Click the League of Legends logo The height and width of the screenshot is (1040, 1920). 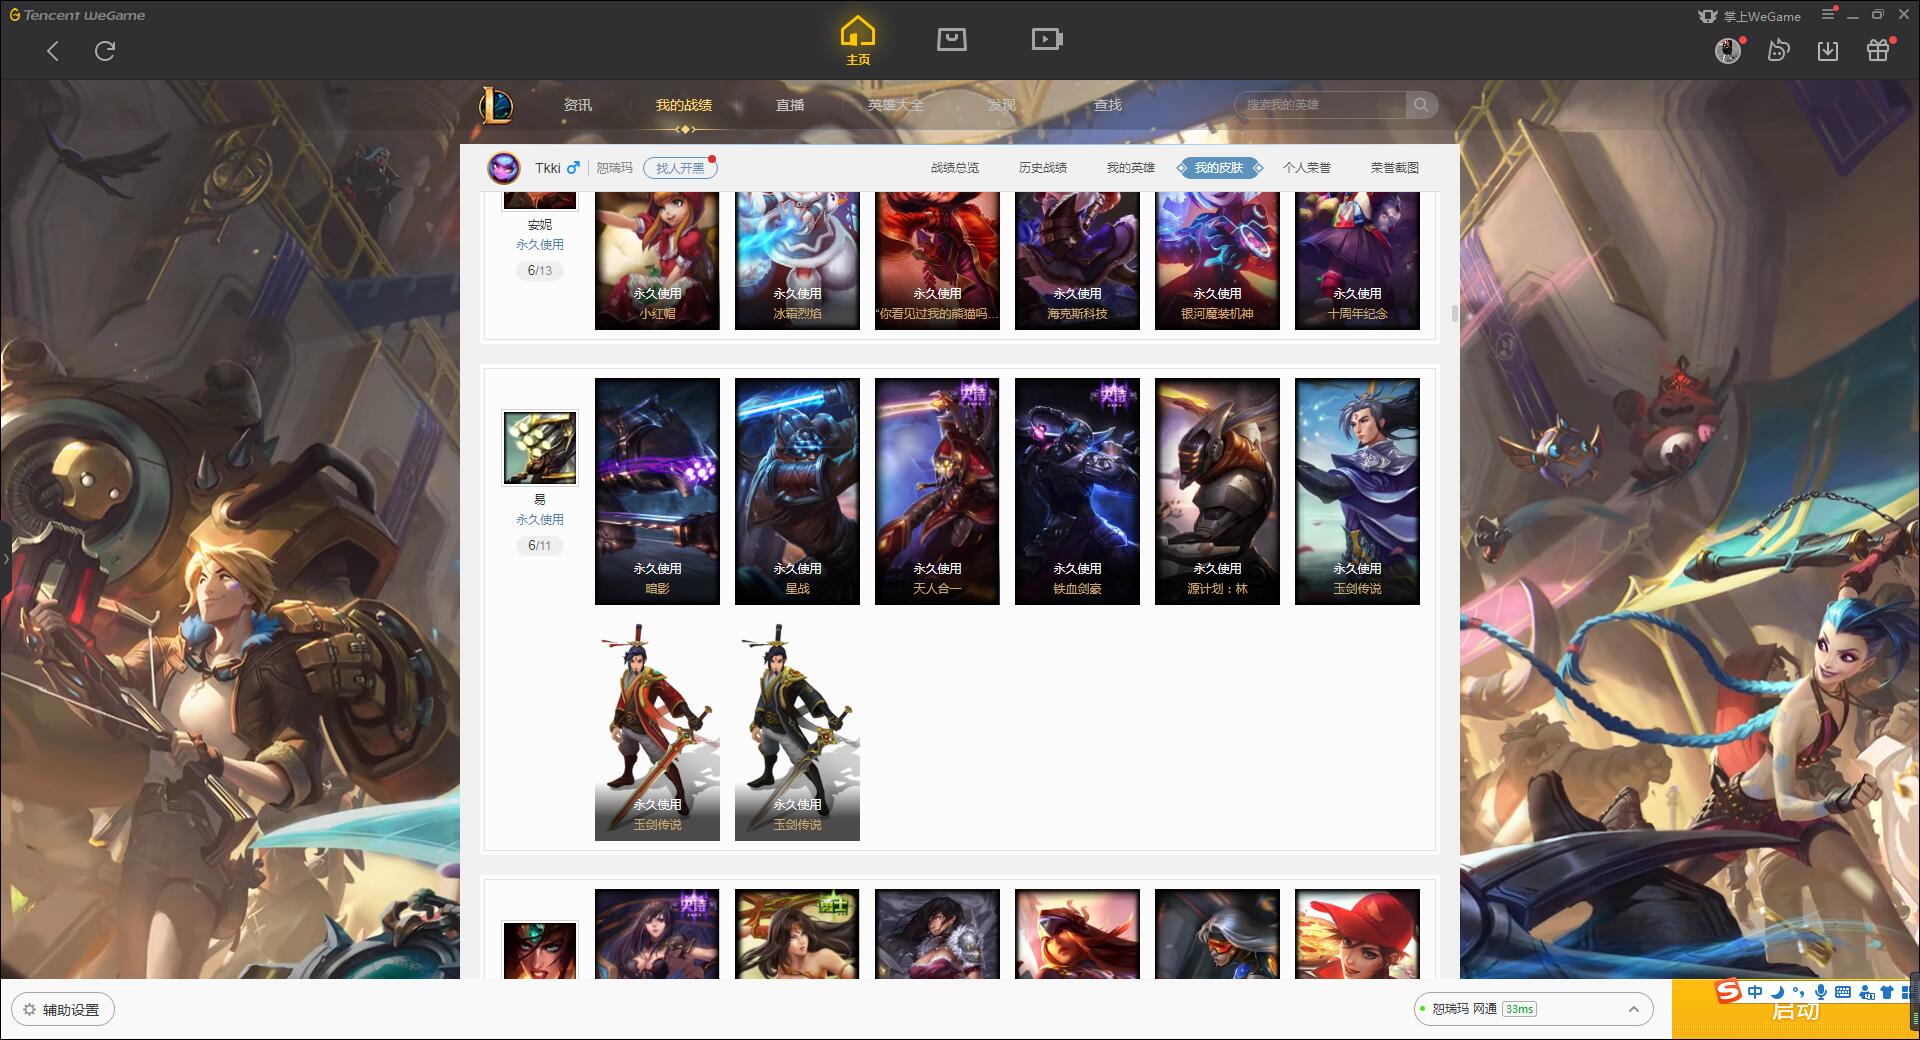(x=496, y=105)
